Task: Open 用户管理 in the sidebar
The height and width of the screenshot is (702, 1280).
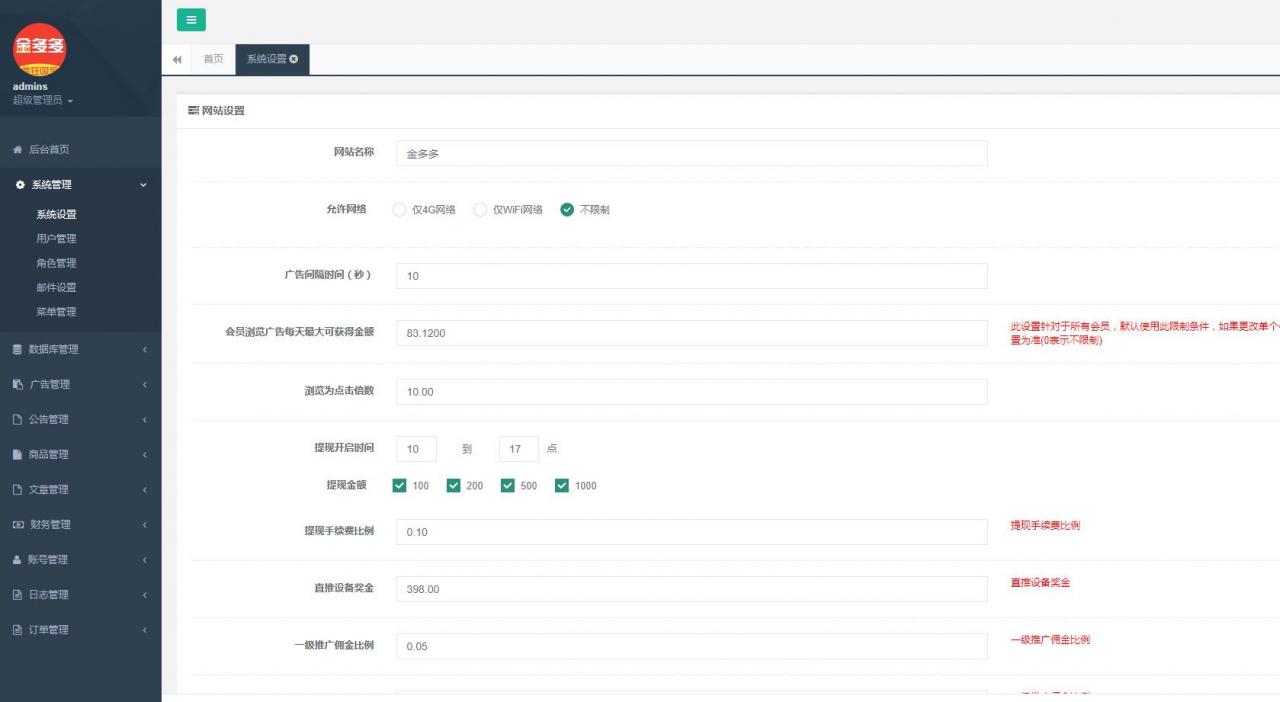Action: (56, 239)
